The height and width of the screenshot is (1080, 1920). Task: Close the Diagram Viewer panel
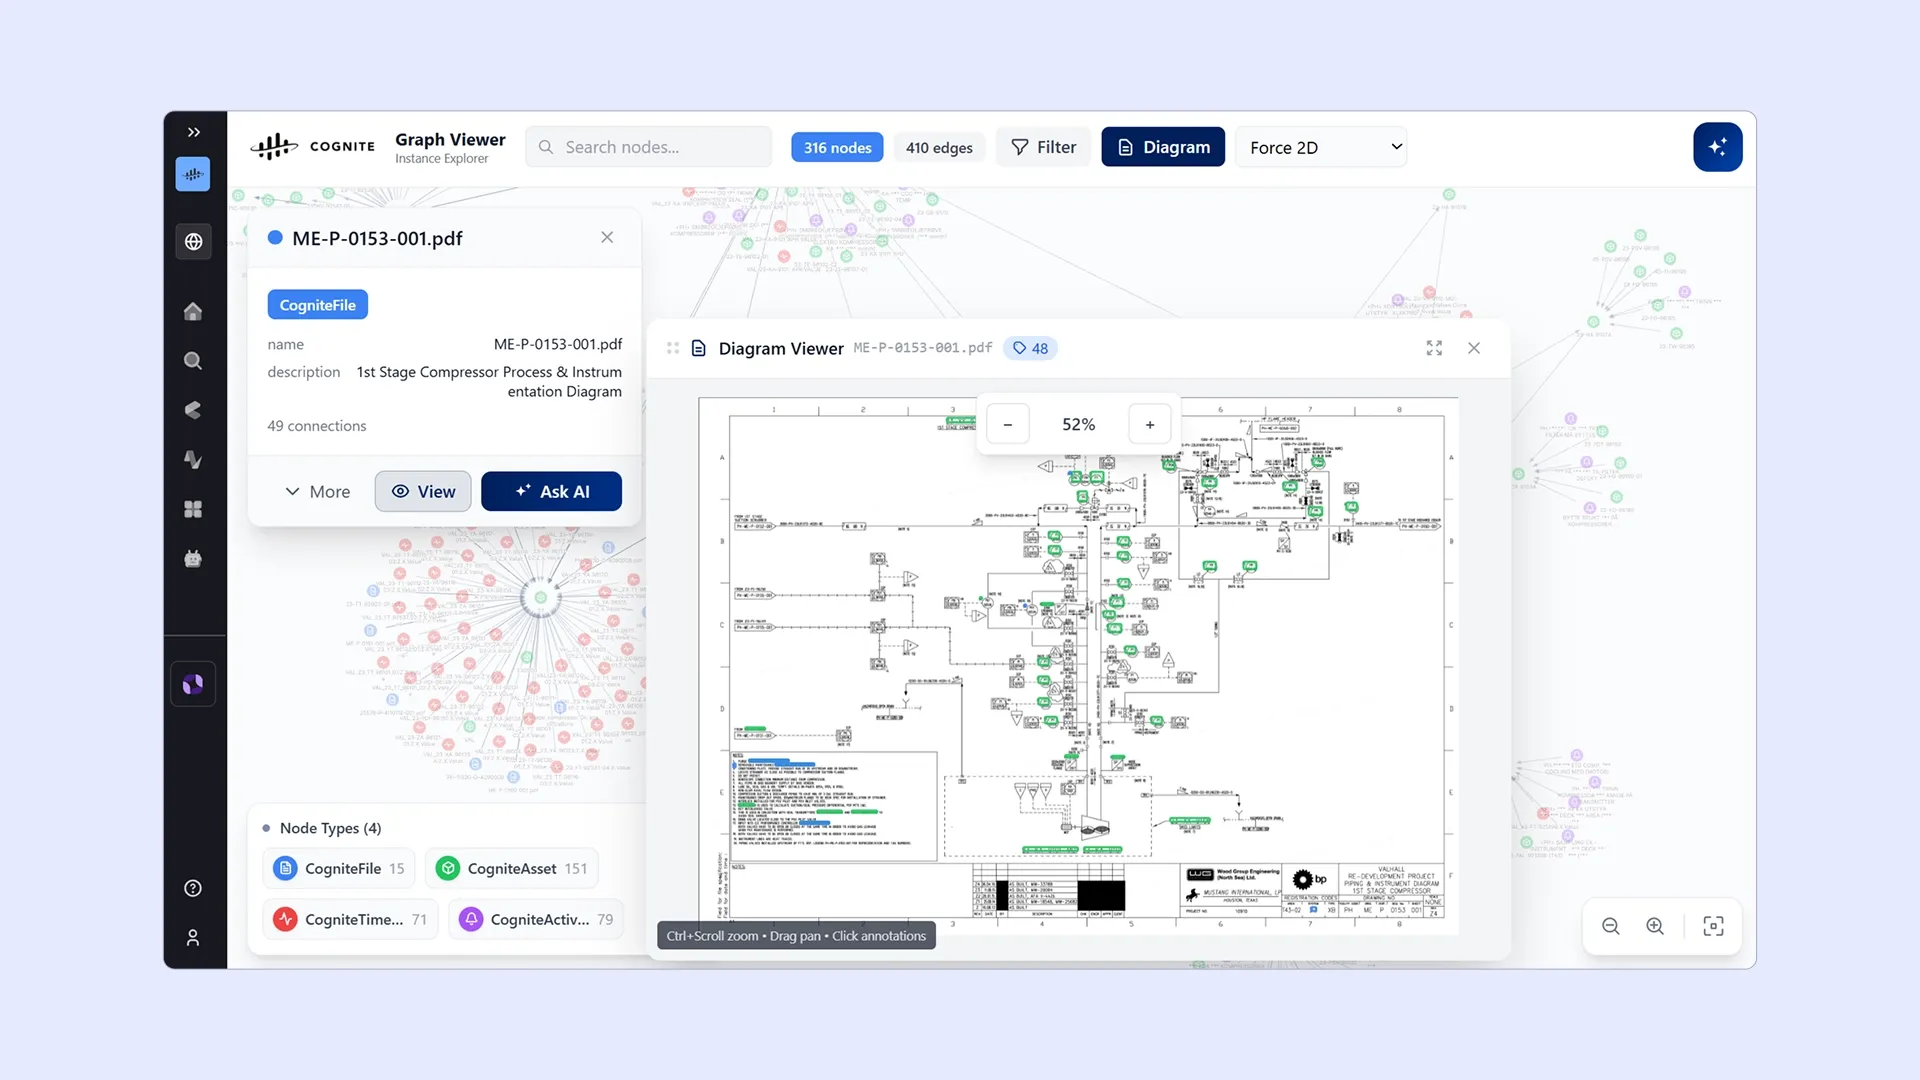point(1474,348)
